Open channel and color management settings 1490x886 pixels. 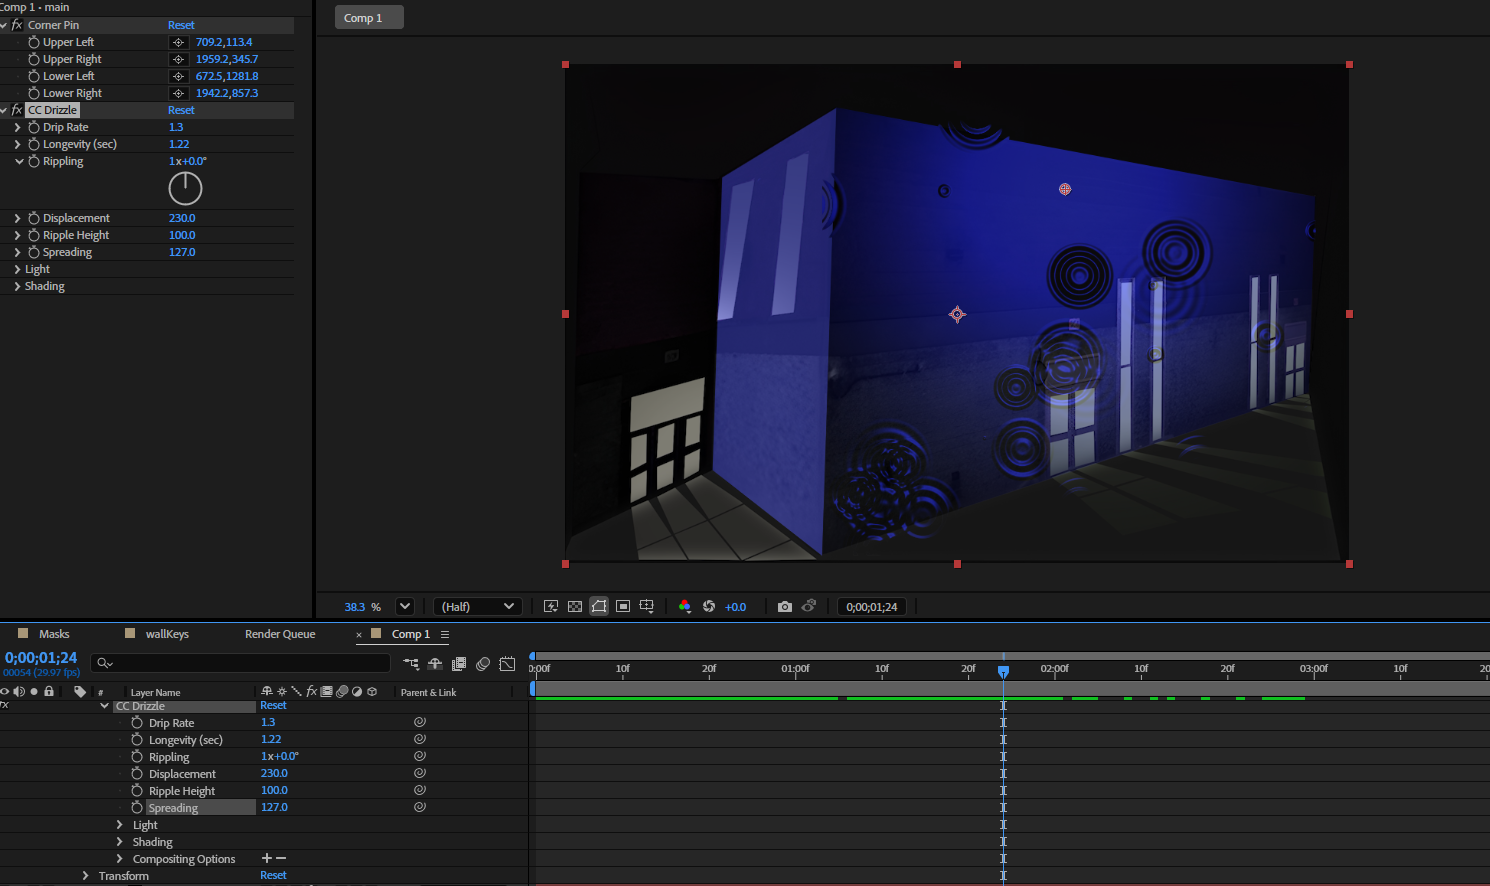[685, 605]
